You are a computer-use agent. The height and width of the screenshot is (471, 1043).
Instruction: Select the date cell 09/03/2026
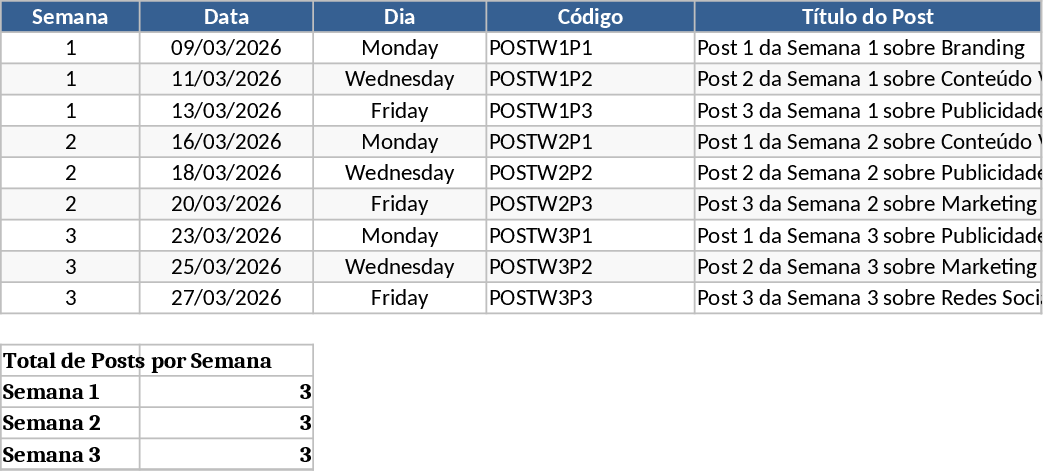click(x=226, y=48)
